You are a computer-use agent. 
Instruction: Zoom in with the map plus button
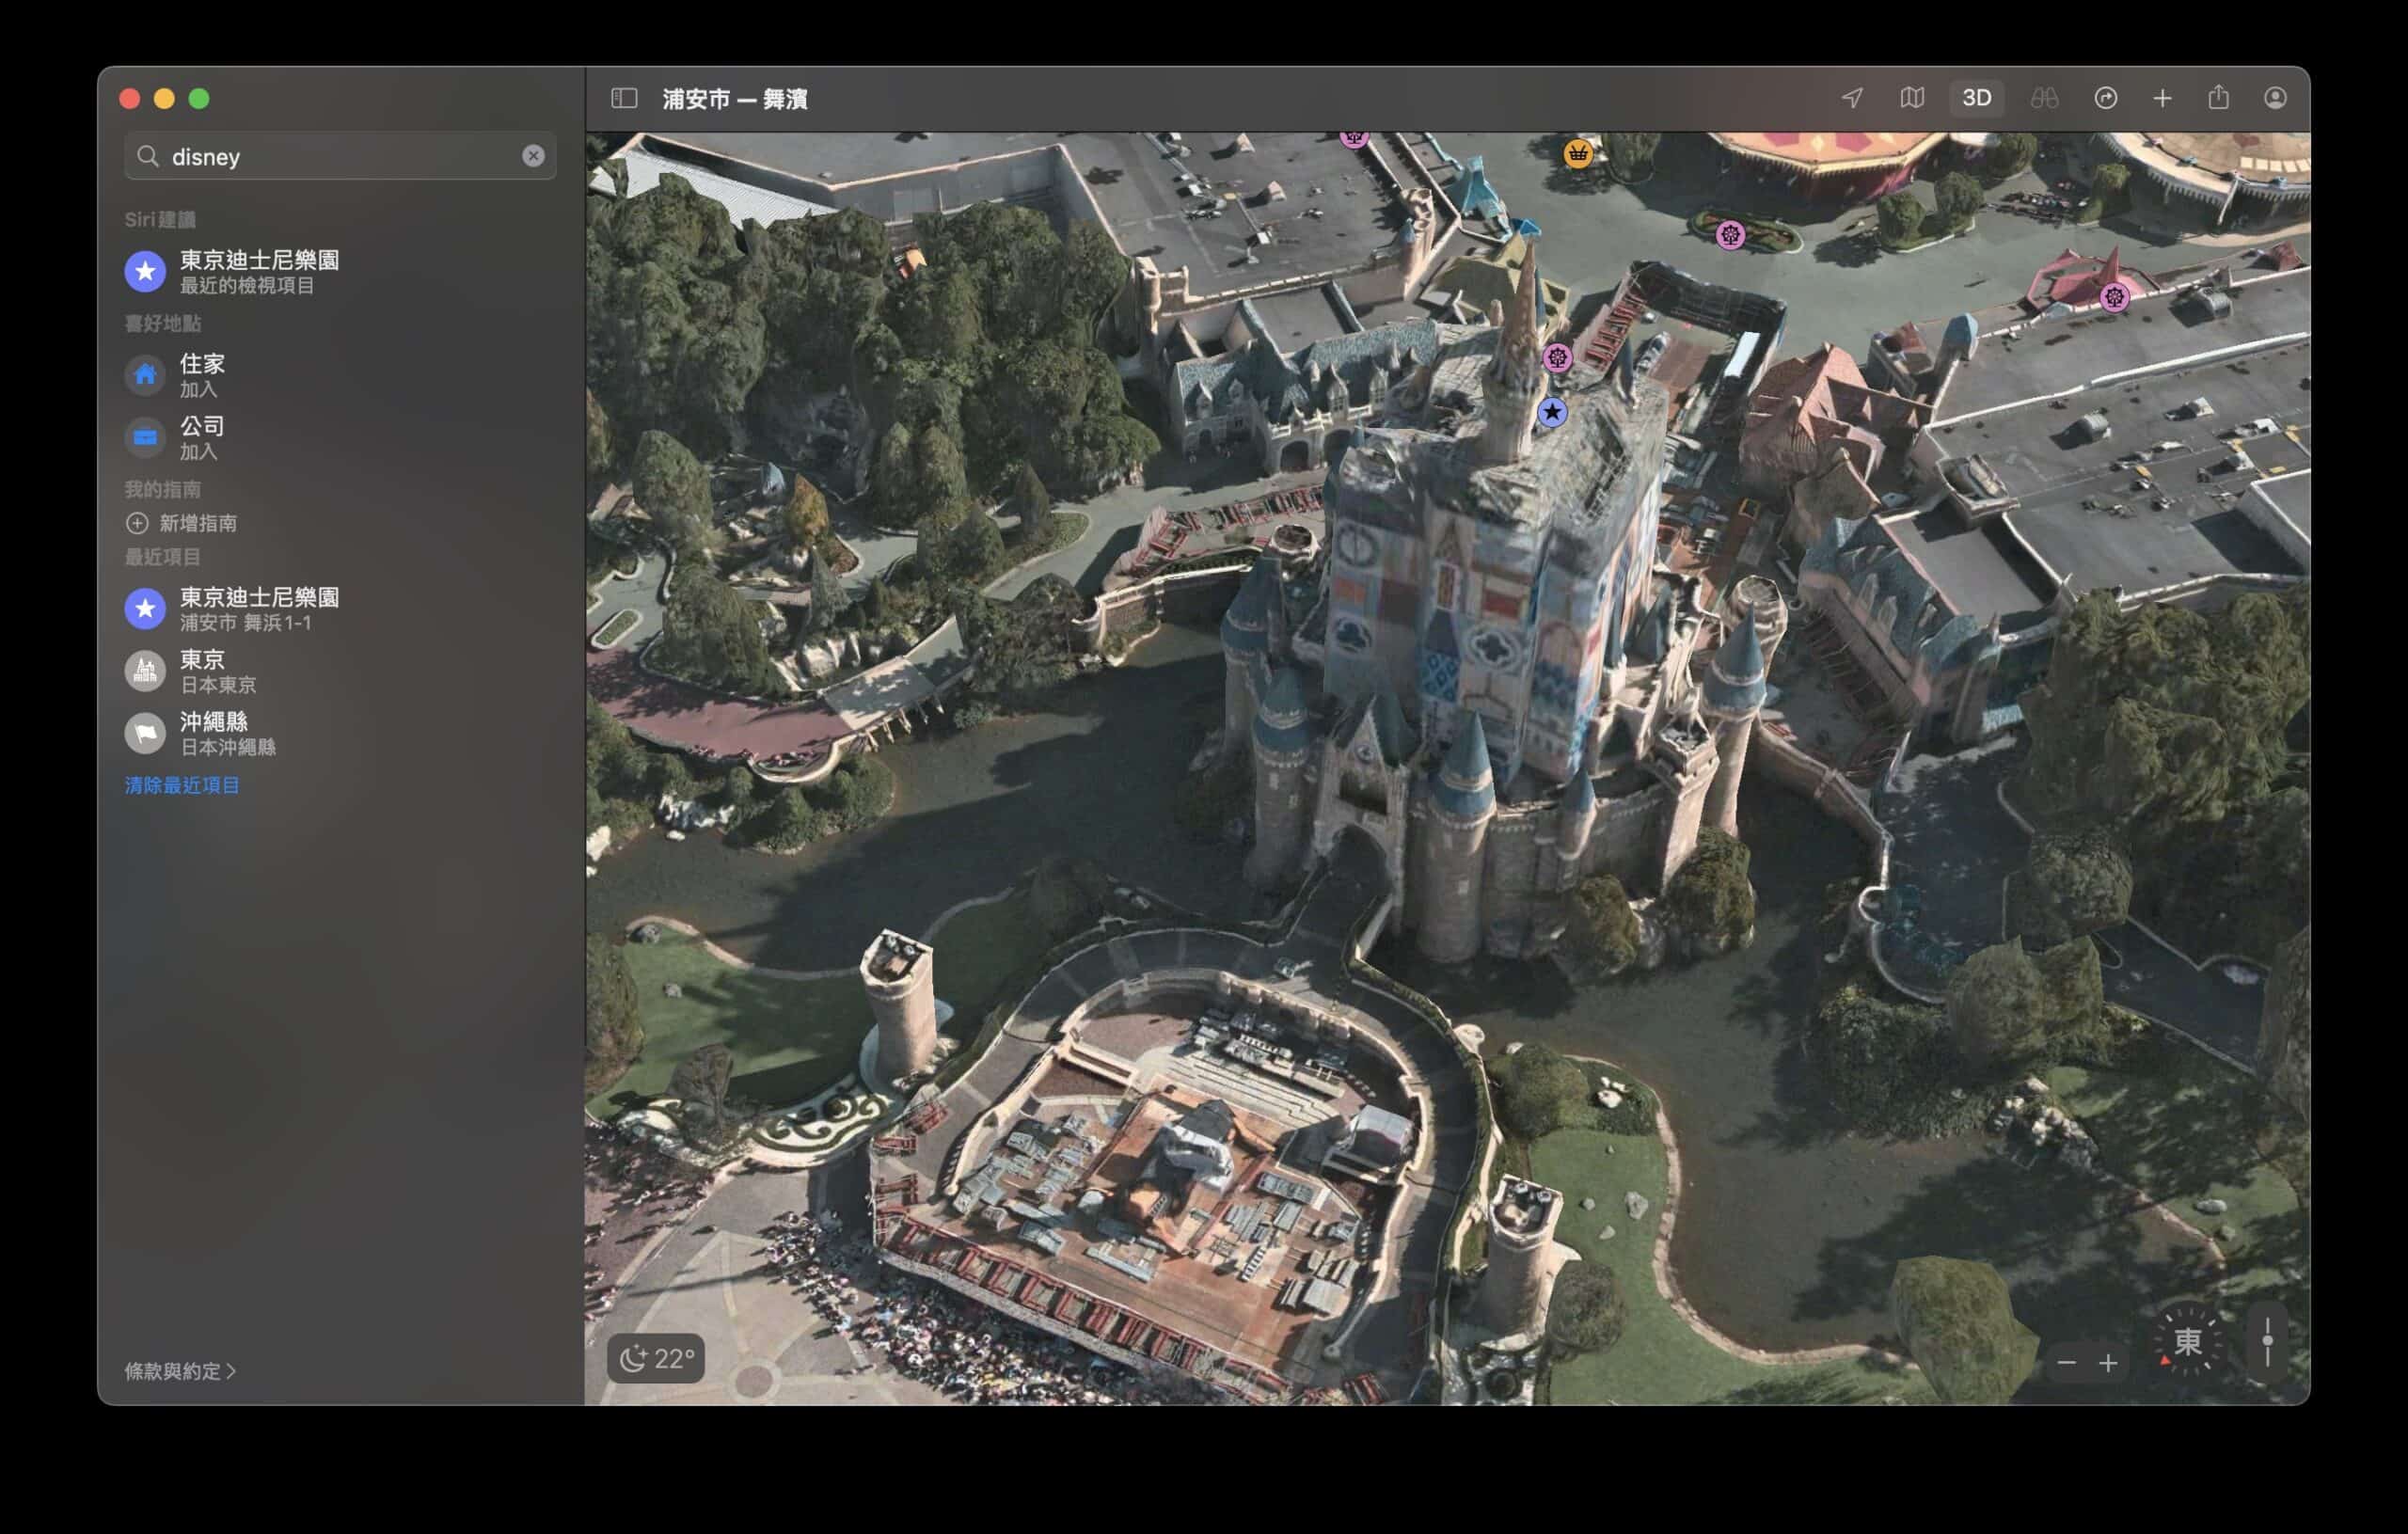[2108, 1362]
